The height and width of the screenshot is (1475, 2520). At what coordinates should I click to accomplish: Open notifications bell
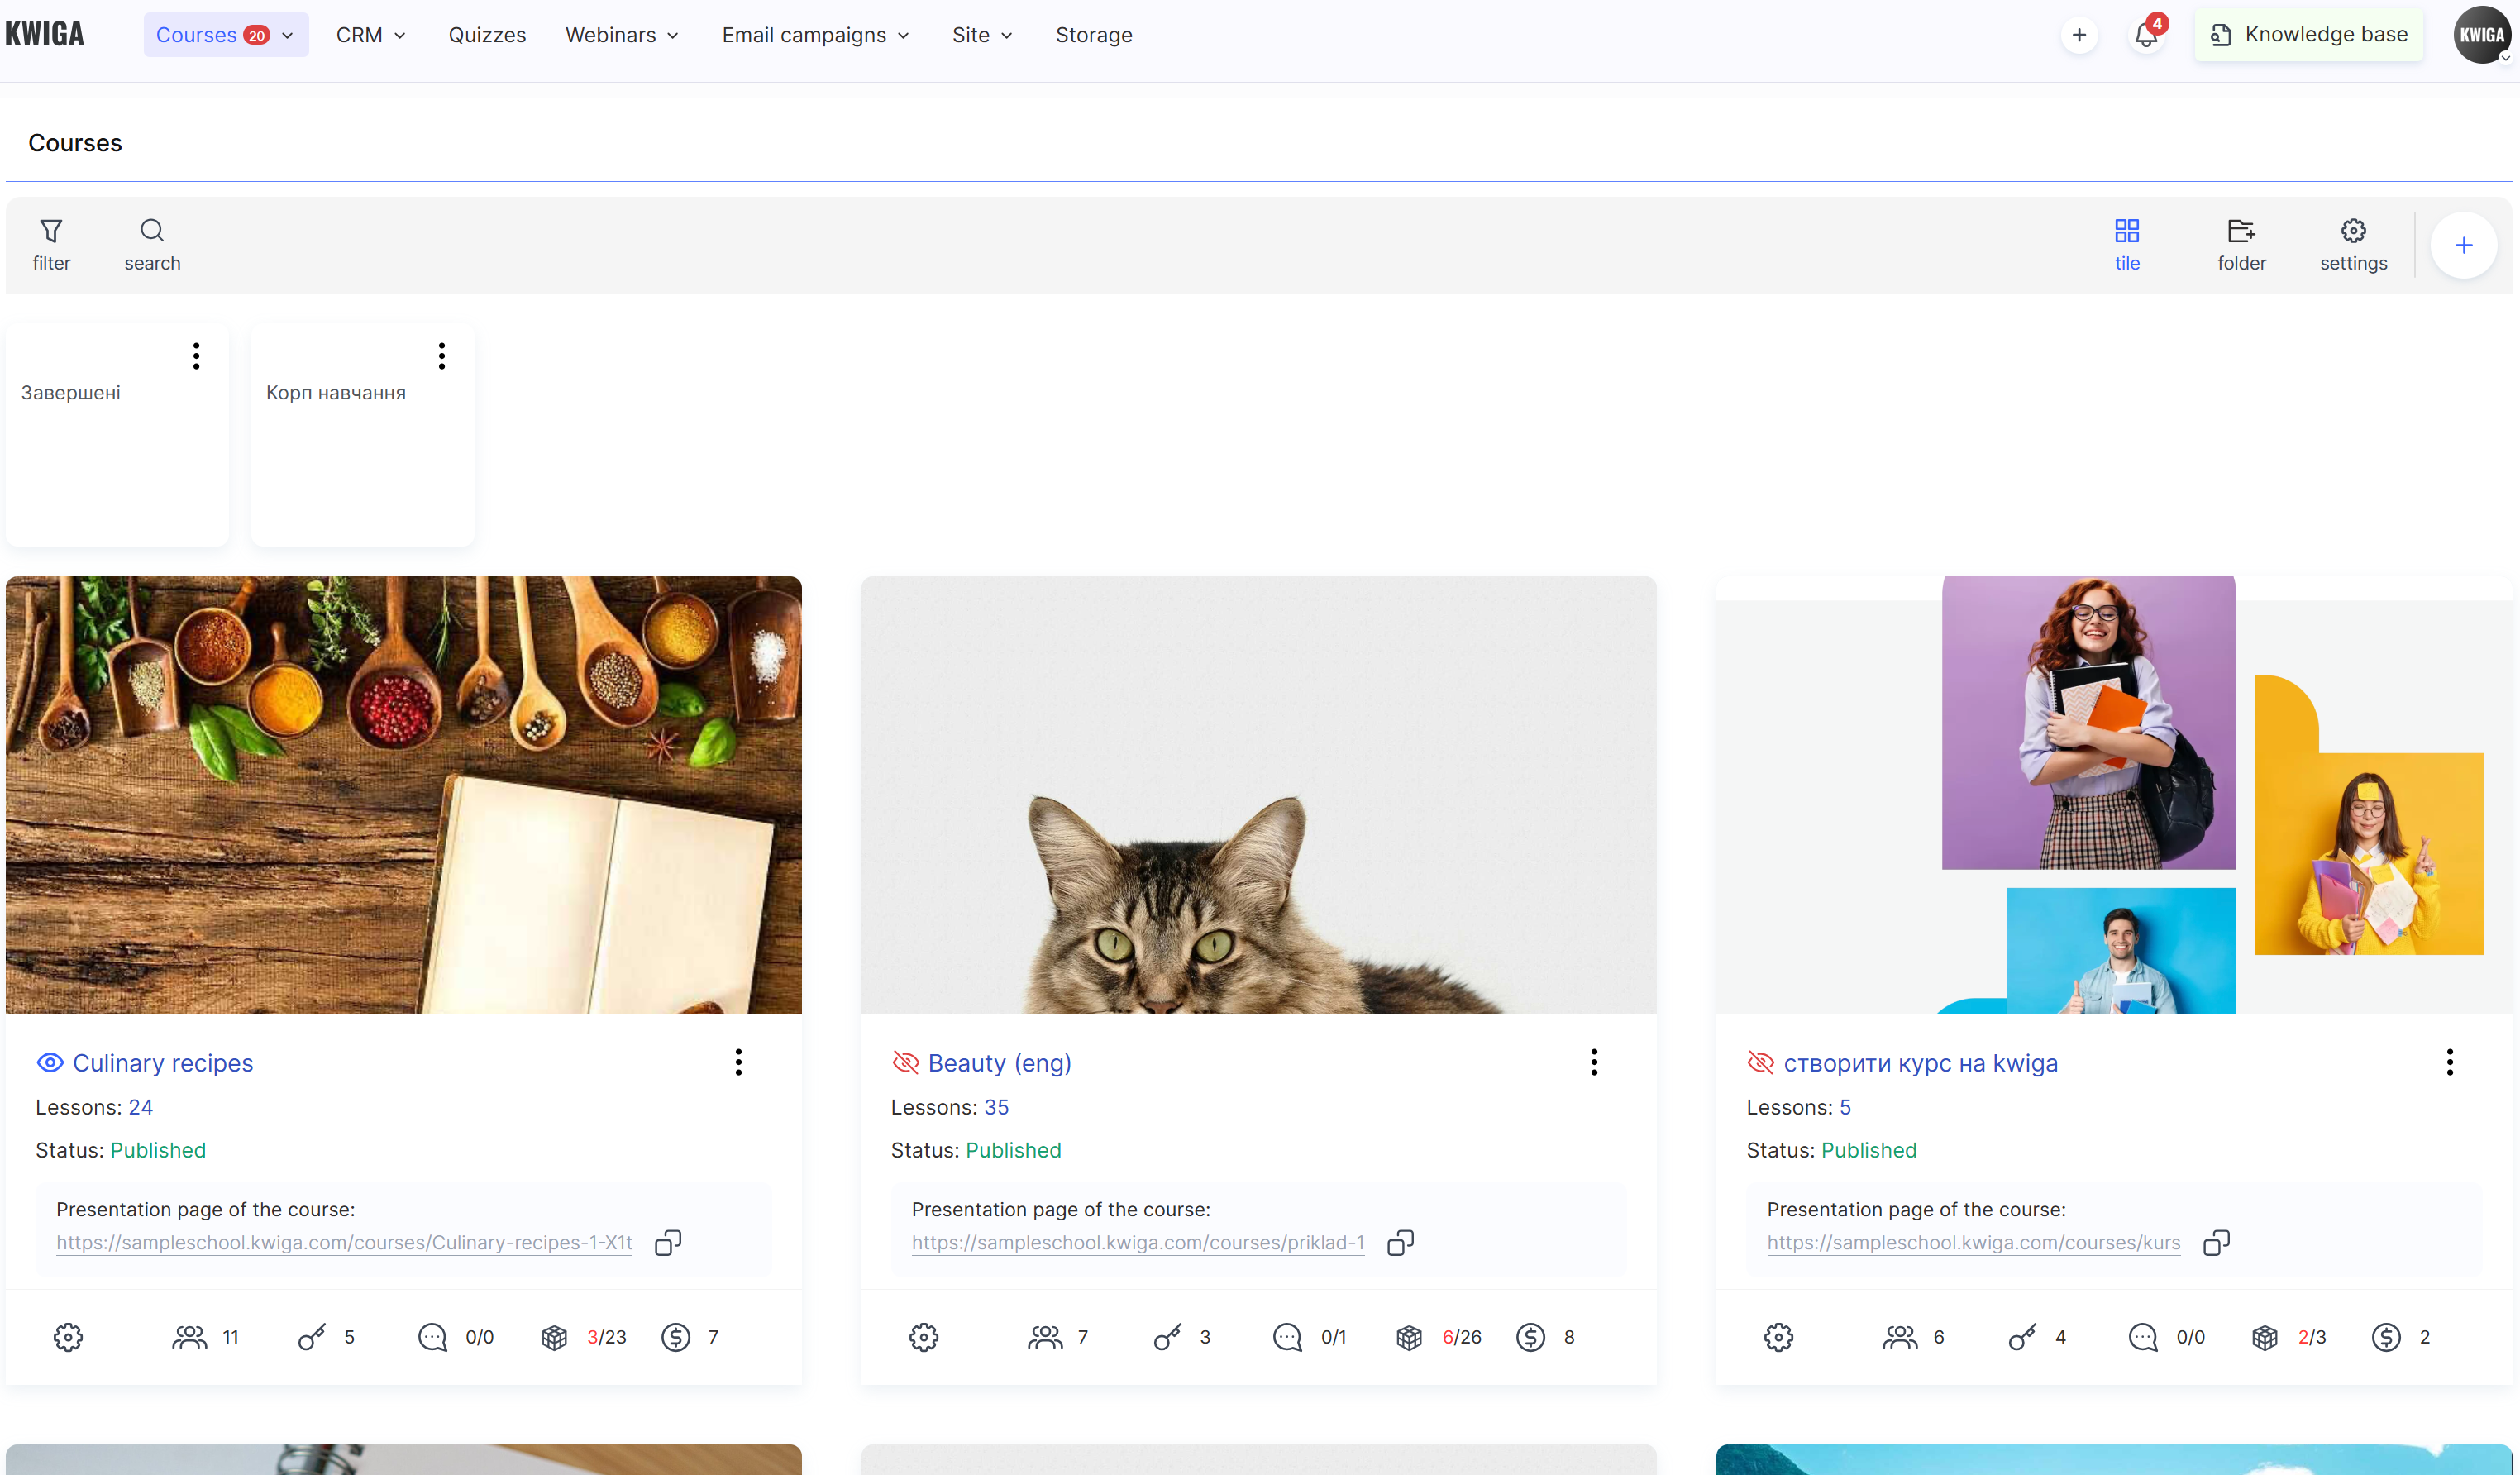2145,34
